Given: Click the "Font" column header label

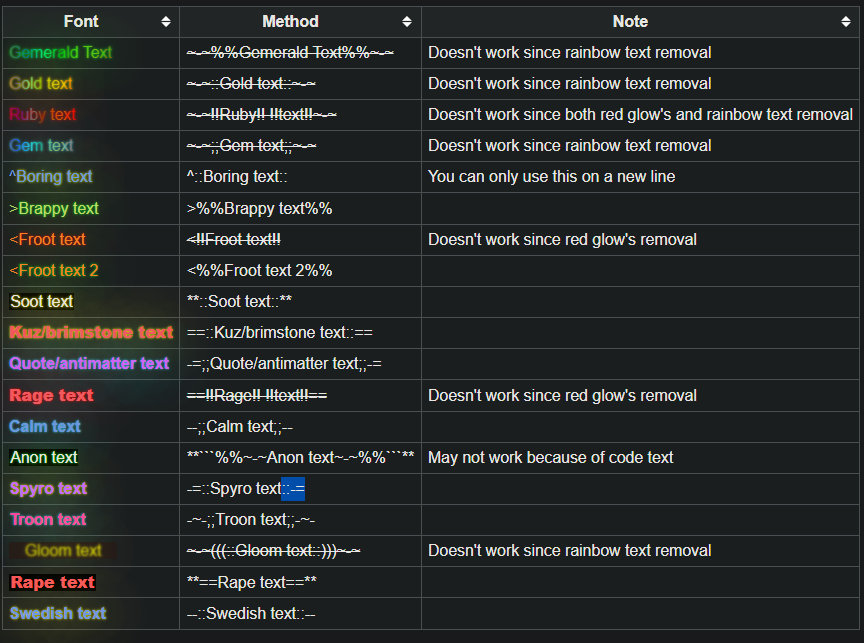Looking at the screenshot, I should 81,21.
